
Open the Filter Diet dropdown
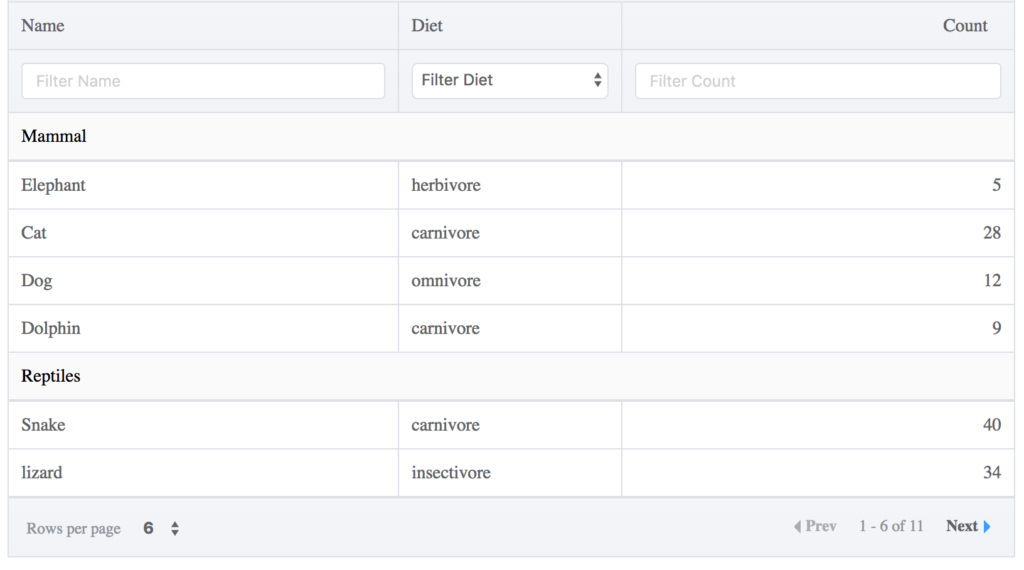coord(509,81)
